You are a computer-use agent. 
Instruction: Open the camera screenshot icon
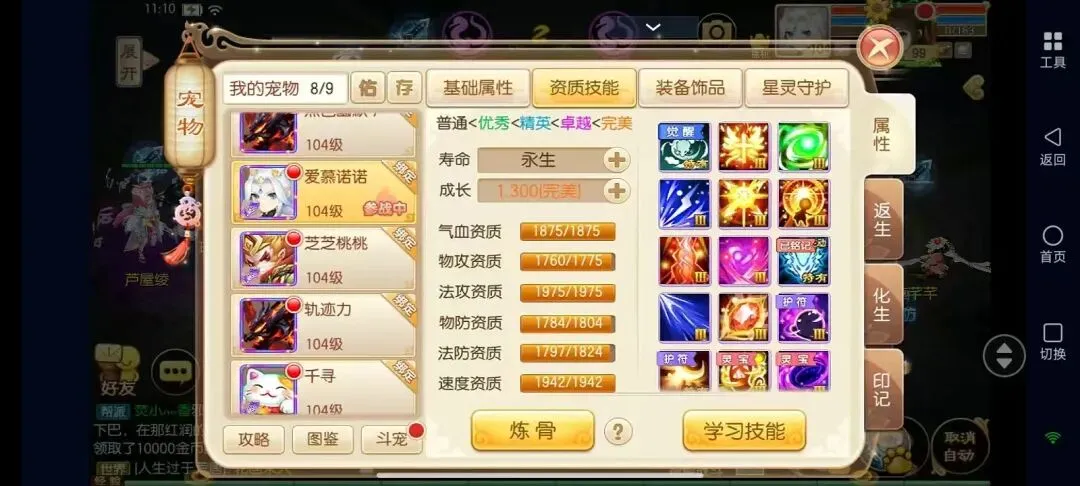pos(717,31)
